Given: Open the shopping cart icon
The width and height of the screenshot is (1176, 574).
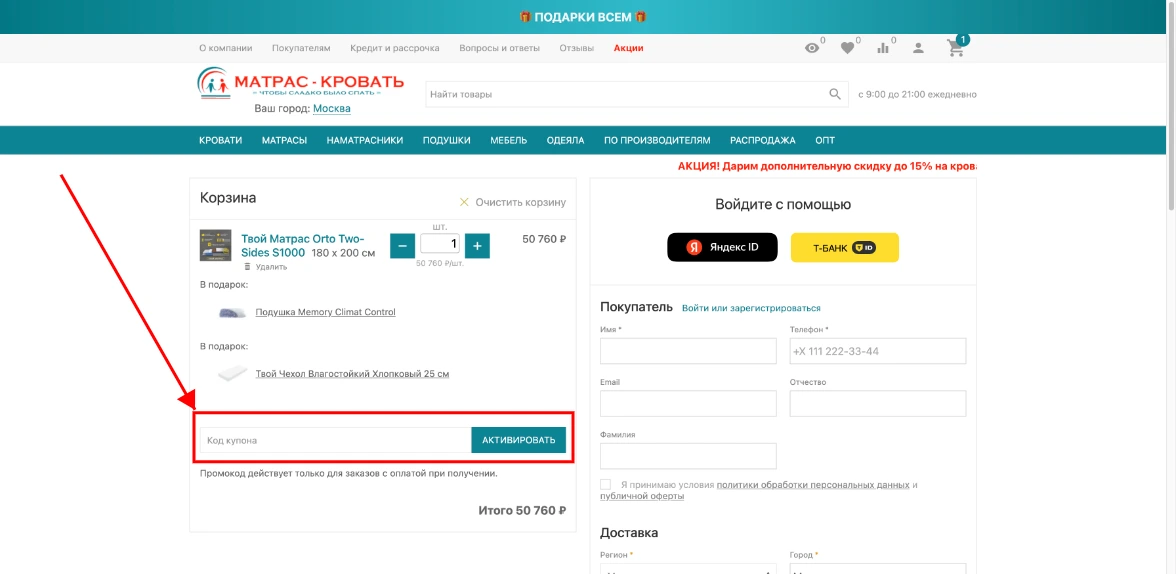Looking at the screenshot, I should click(955, 48).
